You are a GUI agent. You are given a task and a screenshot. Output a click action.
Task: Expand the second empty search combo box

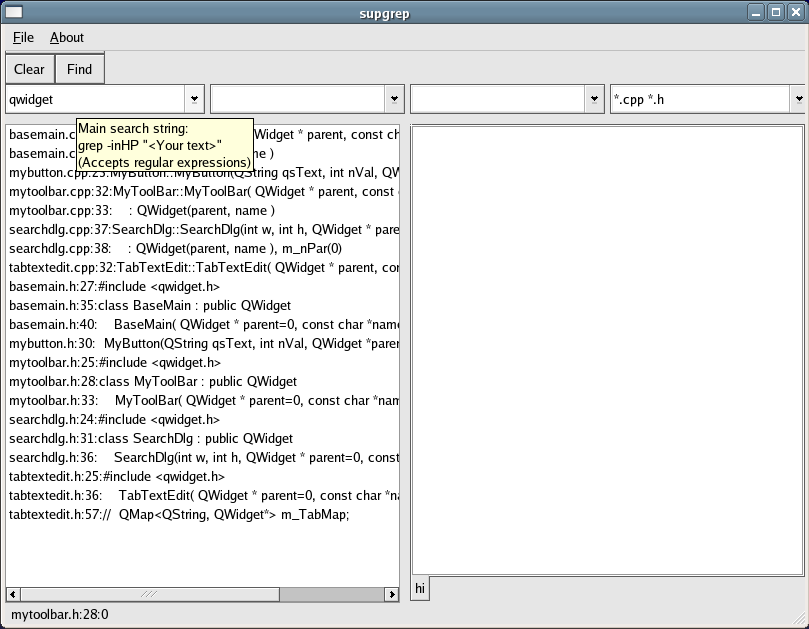(x=394, y=99)
